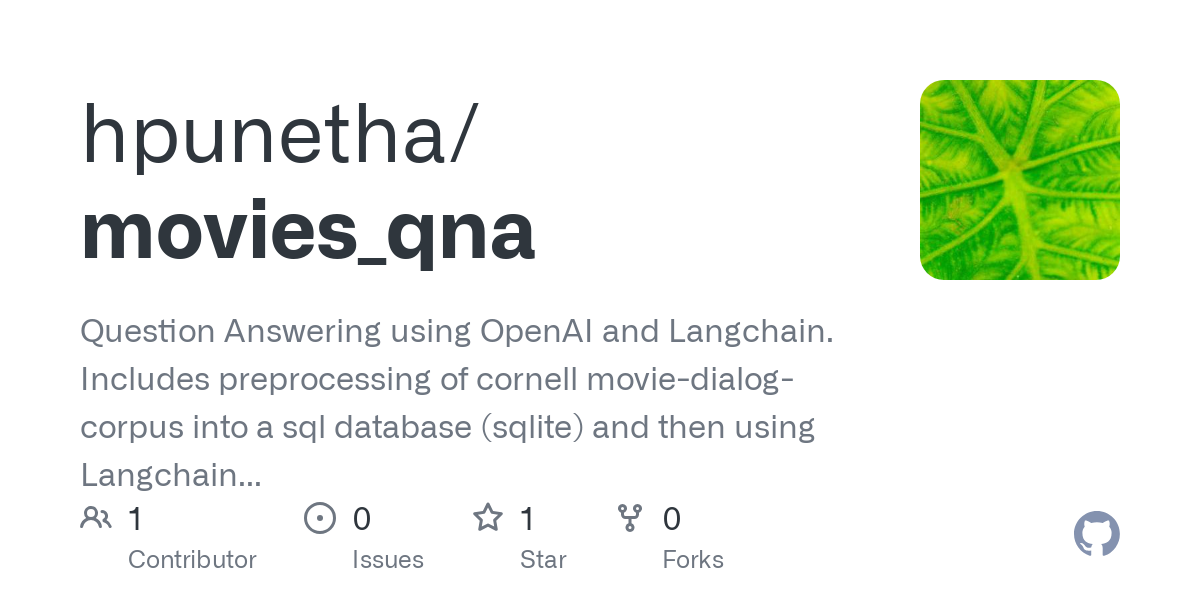This screenshot has height=600, width=1200.
Task: Click the Forks label text
Action: 693,560
